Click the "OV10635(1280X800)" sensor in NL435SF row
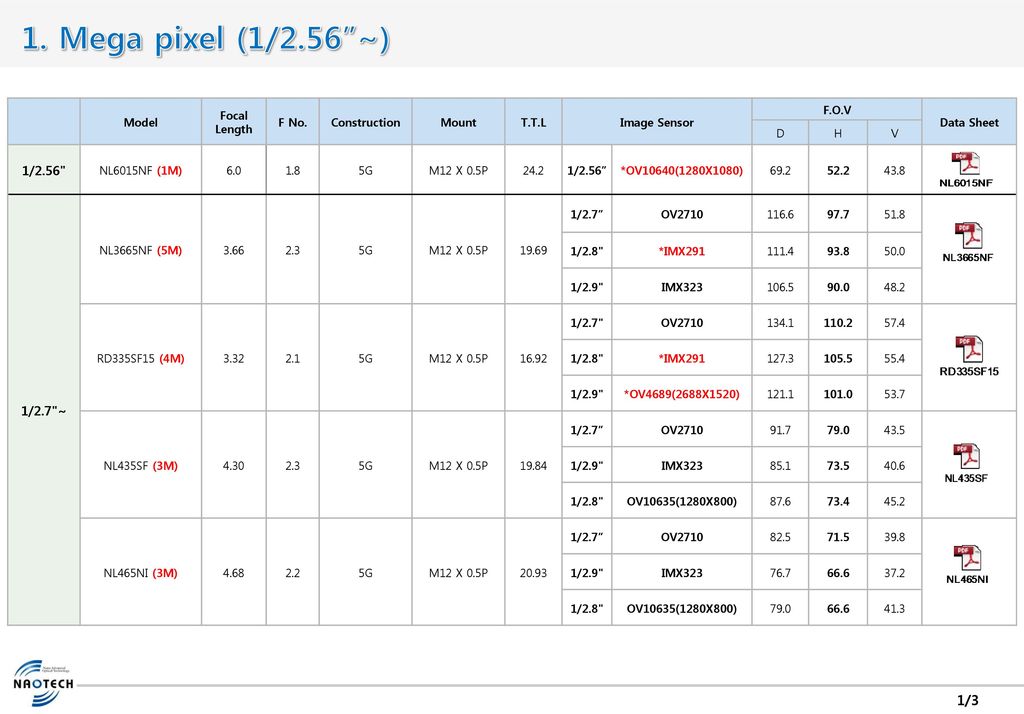 [x=682, y=501]
